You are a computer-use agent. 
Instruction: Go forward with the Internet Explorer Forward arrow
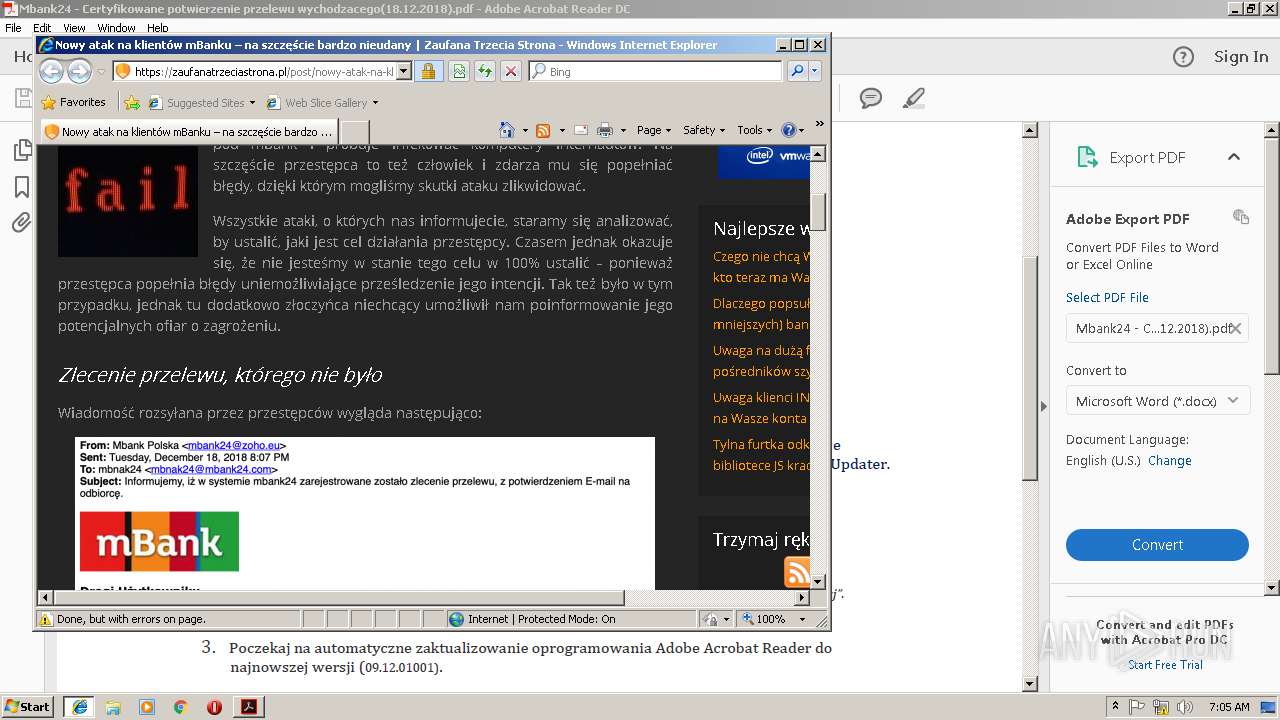[79, 71]
